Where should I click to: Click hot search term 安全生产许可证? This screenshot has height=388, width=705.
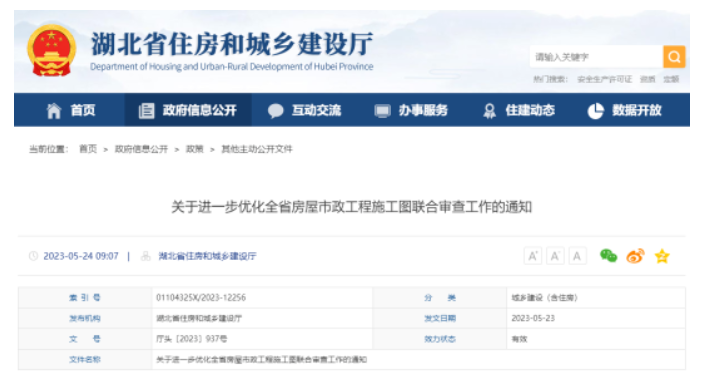(x=604, y=79)
